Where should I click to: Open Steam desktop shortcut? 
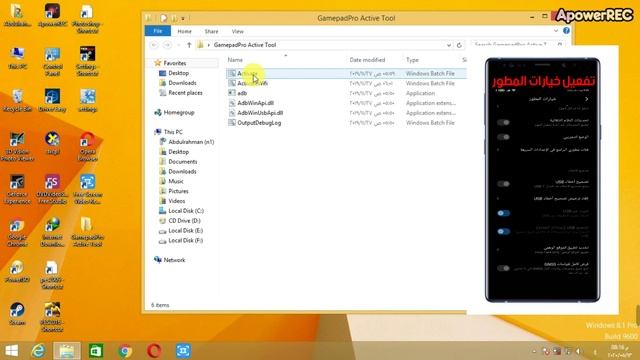tap(17, 313)
